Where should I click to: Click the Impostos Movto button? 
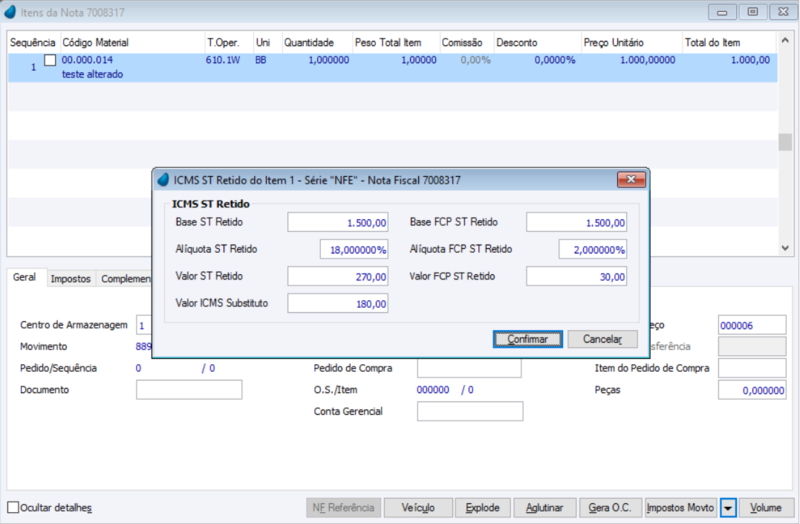681,508
